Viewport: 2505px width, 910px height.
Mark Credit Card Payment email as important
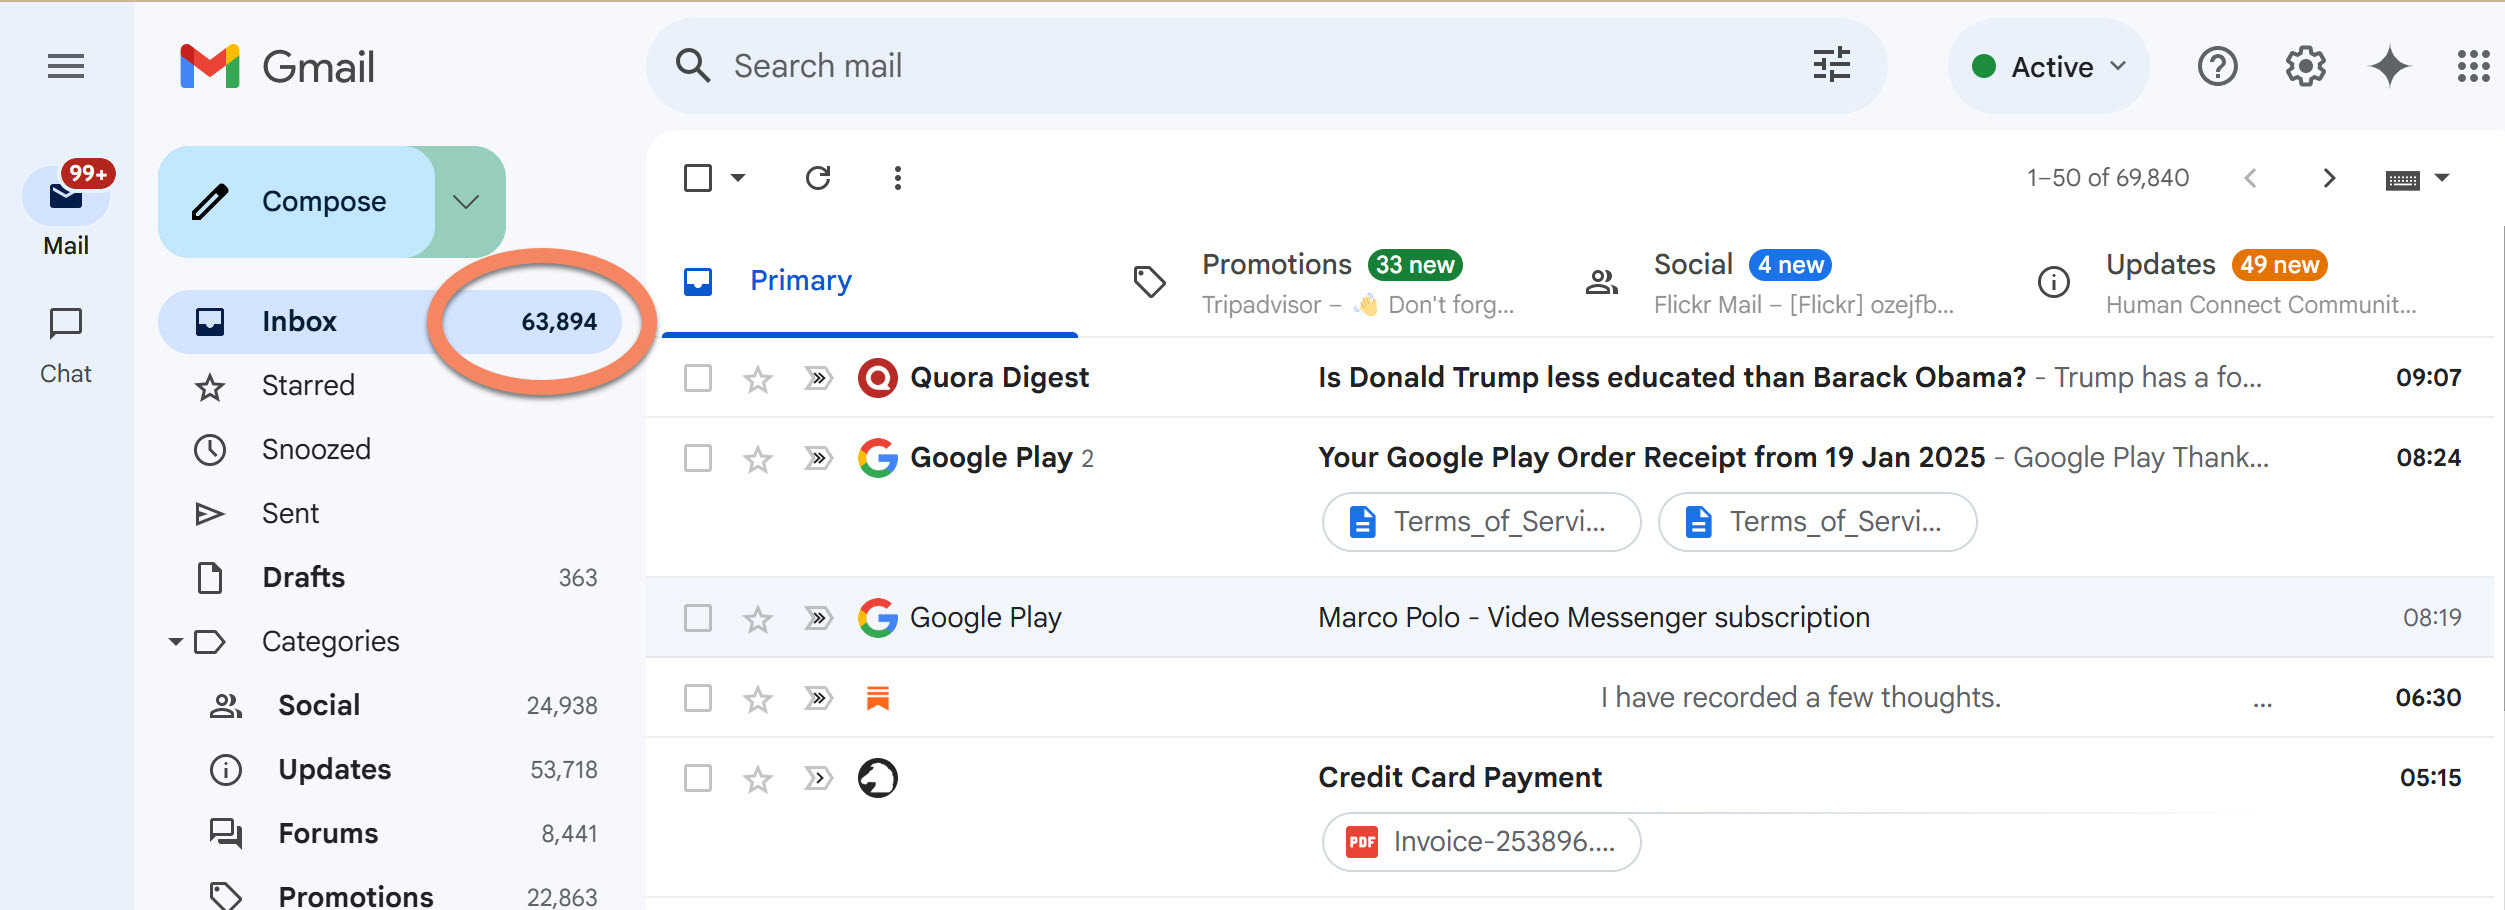(818, 778)
